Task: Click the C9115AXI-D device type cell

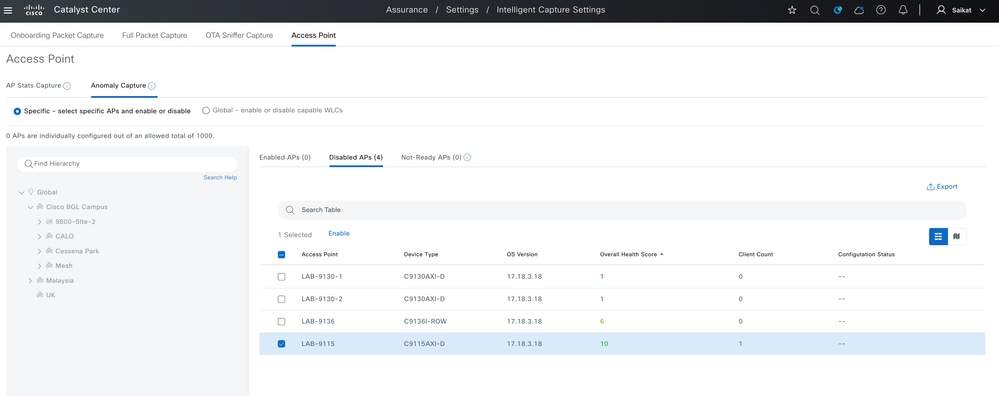Action: click(424, 344)
